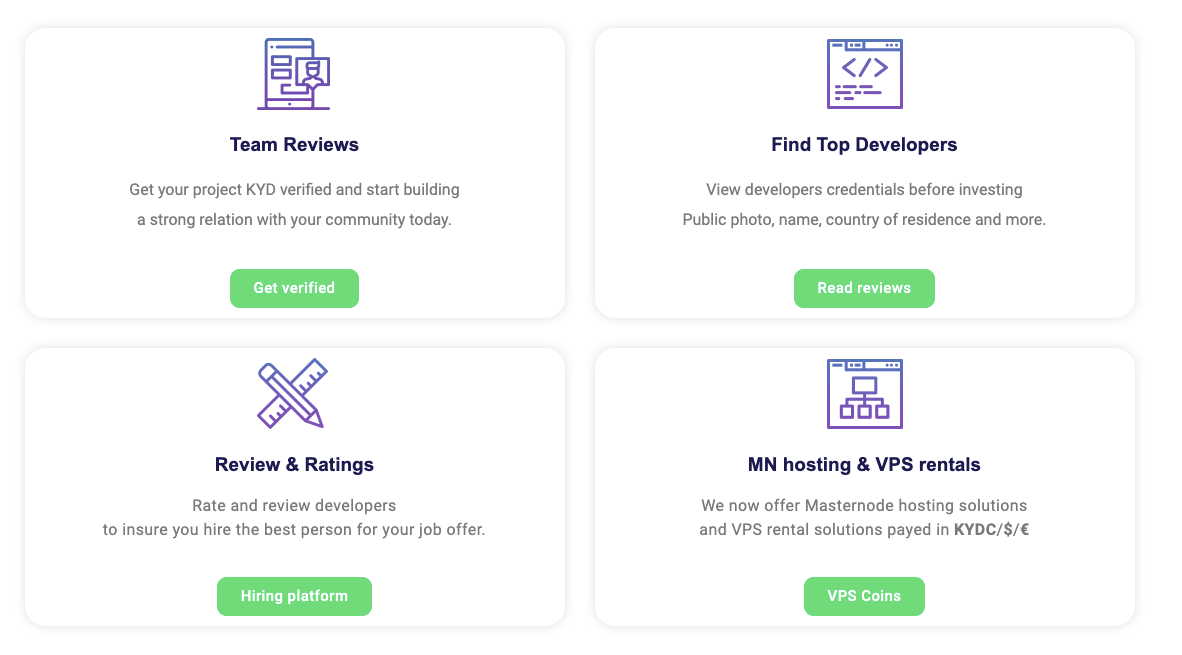Select the VPS Coins button
Screen dimensions: 1182x655
pos(864,596)
